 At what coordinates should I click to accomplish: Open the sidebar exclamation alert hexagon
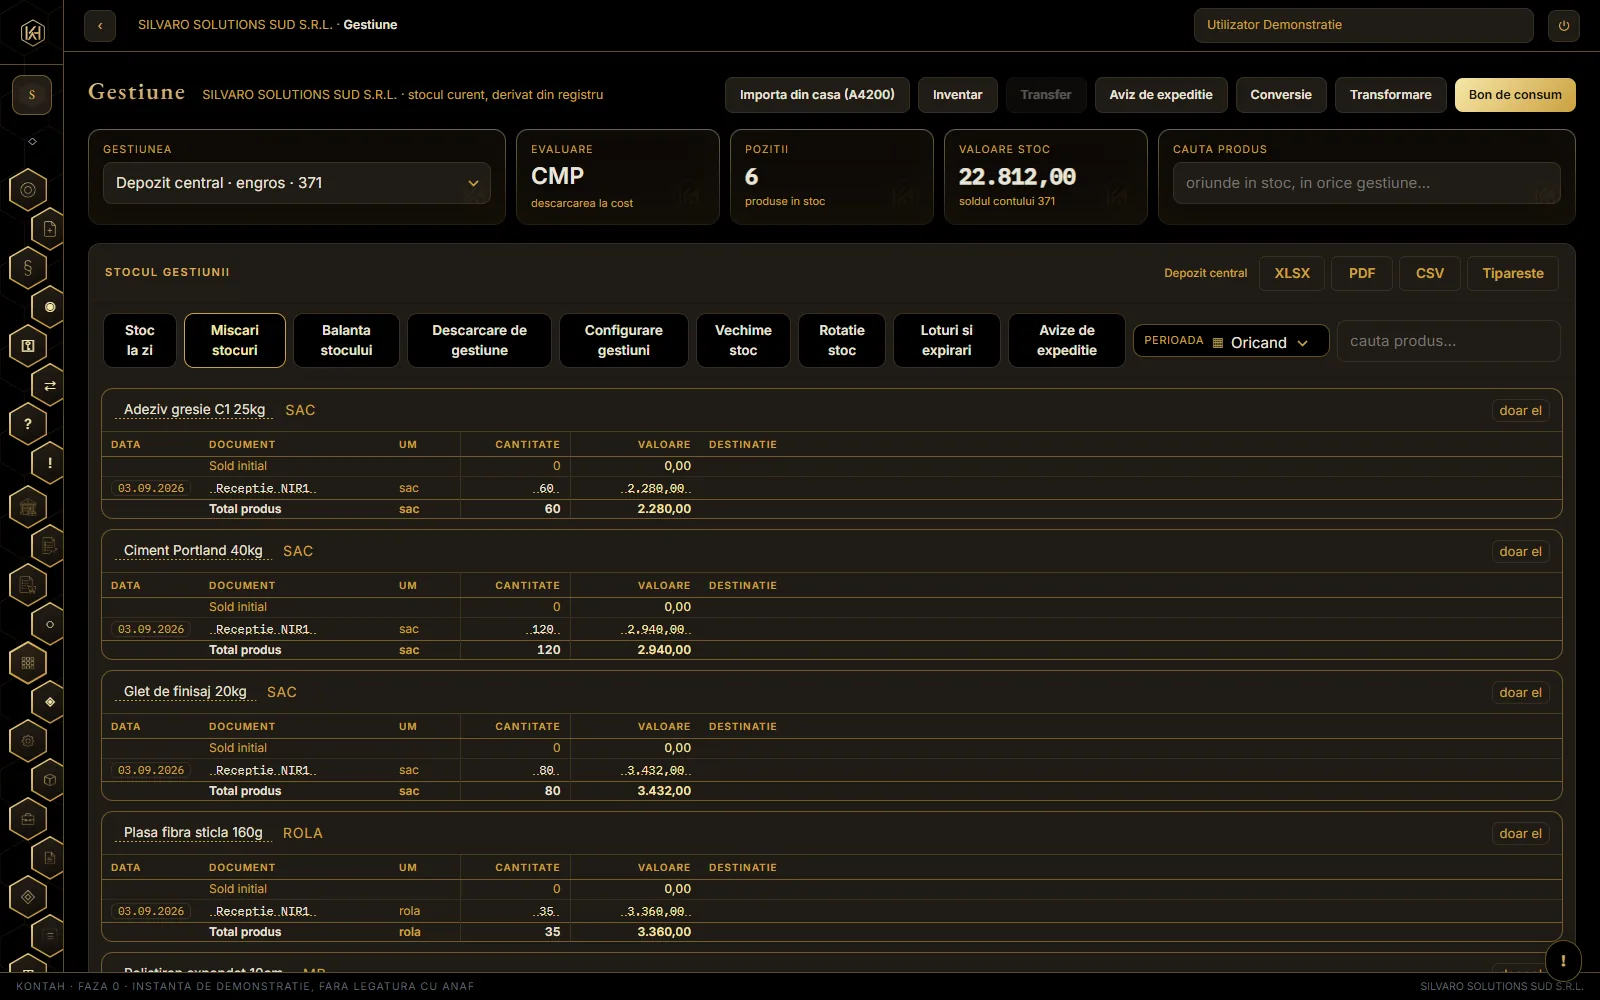[49, 463]
